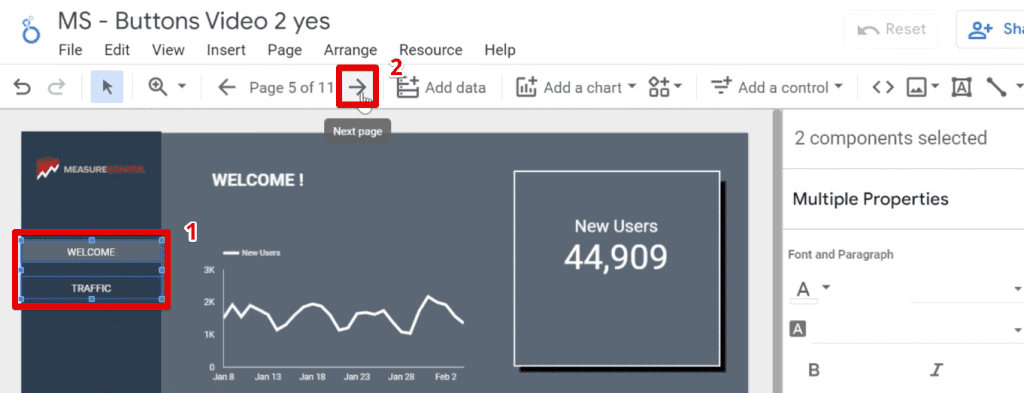Image resolution: width=1024 pixels, height=393 pixels.
Task: Click the 2 components selected label
Action: pos(891,138)
